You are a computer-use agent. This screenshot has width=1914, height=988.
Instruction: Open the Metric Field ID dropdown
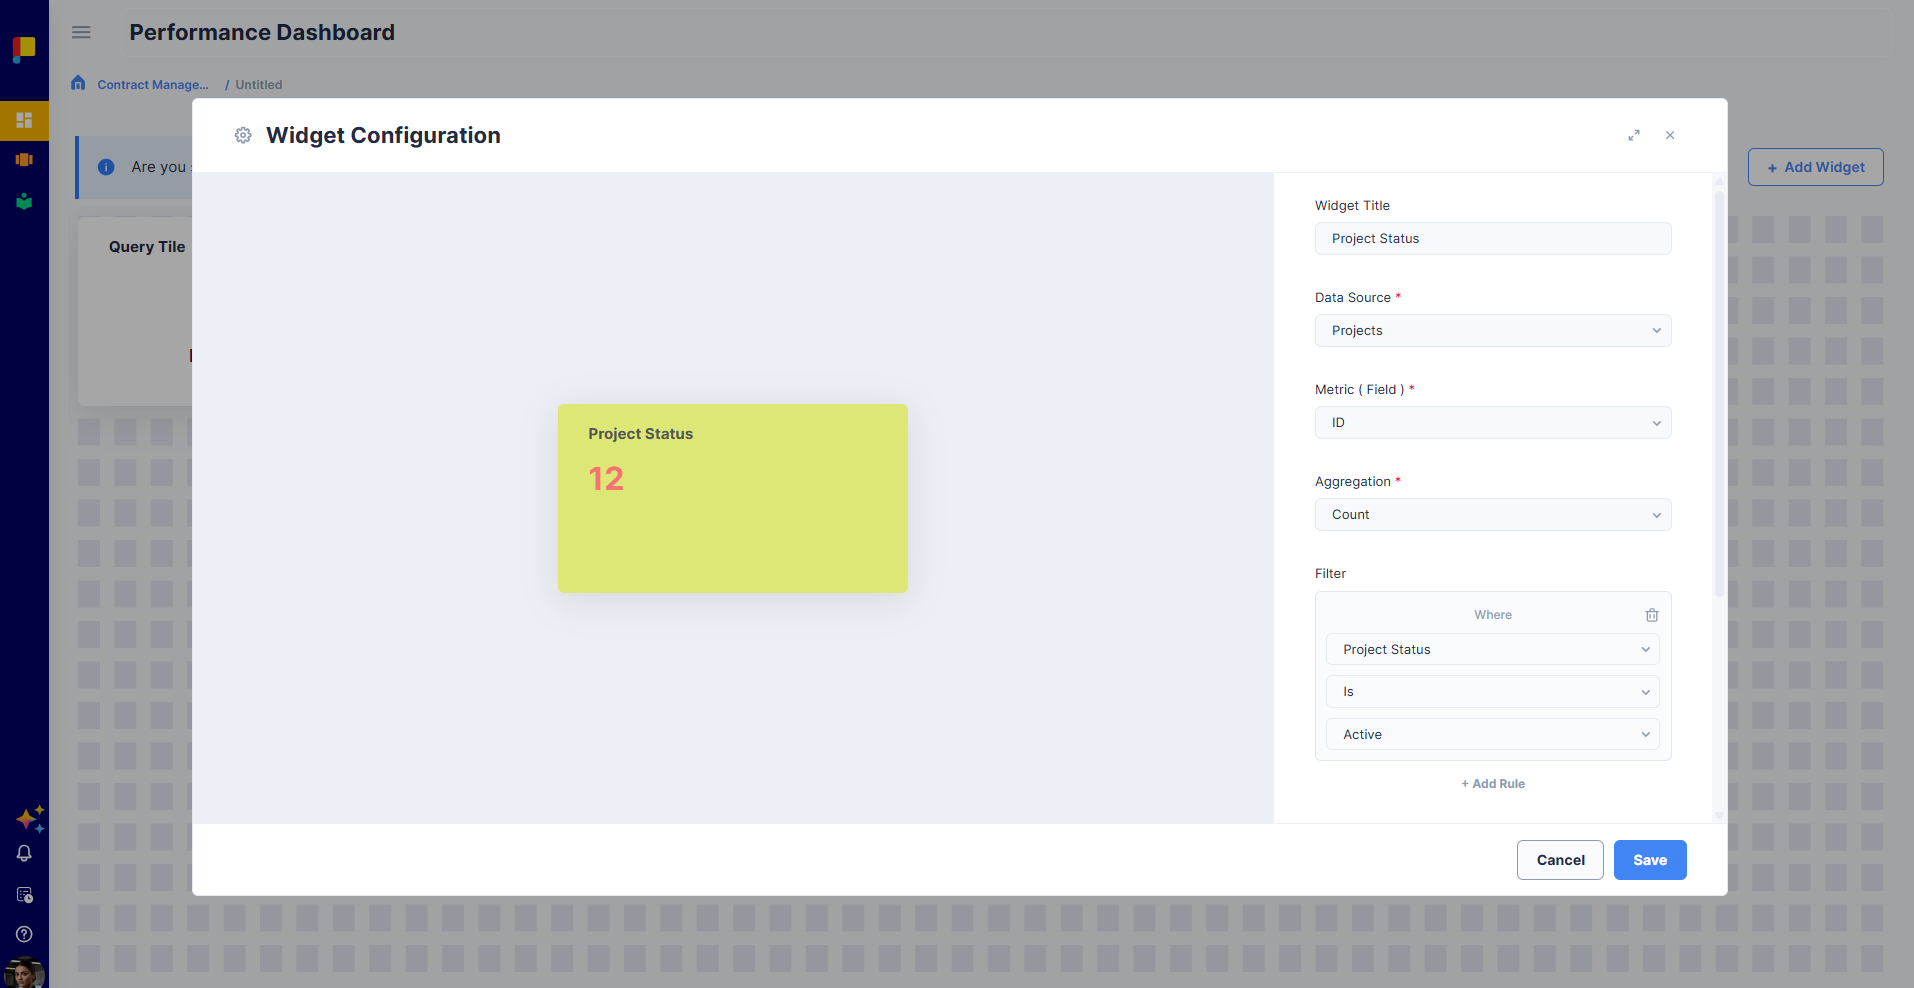[x=1493, y=423]
